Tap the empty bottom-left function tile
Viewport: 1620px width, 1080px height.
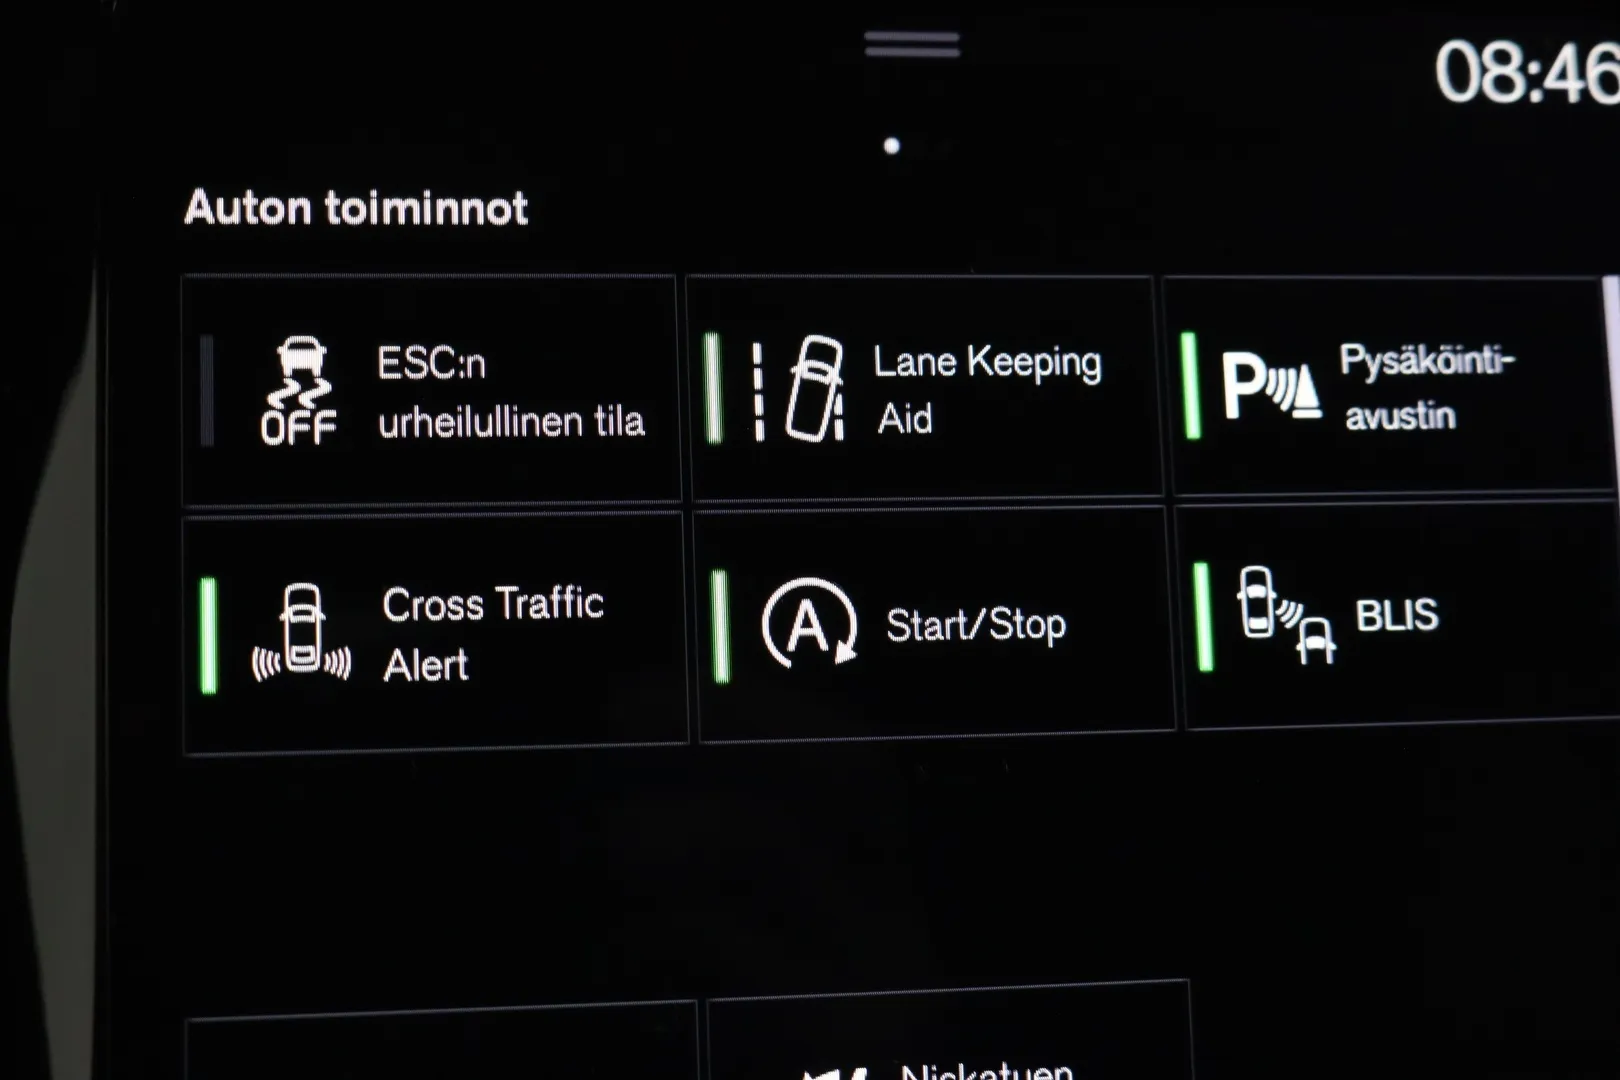coord(442,1043)
